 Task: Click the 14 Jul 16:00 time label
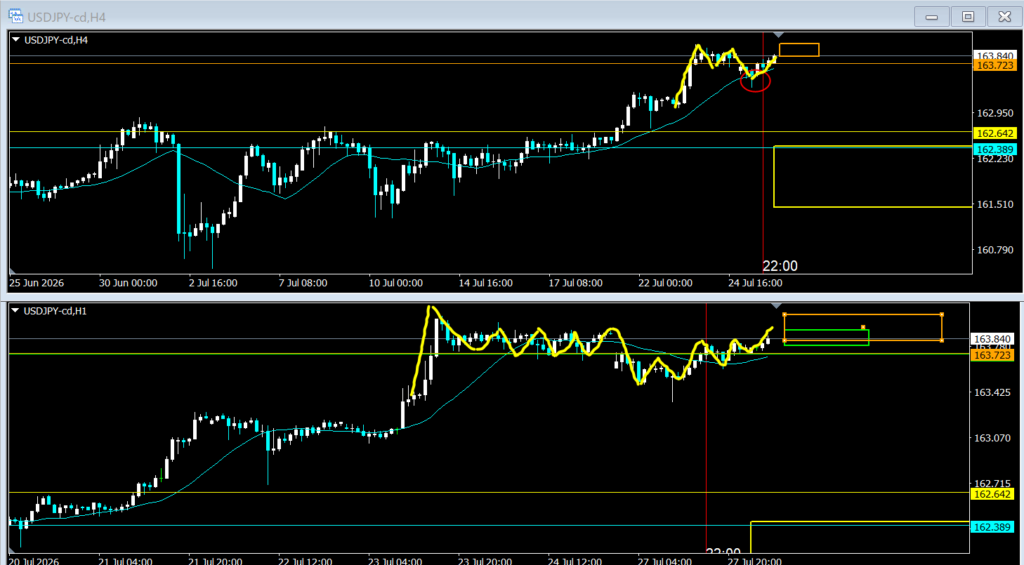[485, 283]
